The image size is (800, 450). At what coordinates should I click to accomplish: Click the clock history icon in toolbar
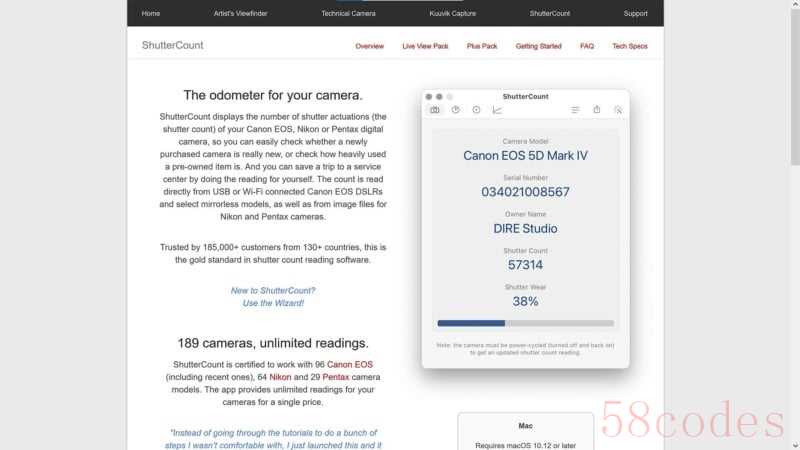coord(476,110)
